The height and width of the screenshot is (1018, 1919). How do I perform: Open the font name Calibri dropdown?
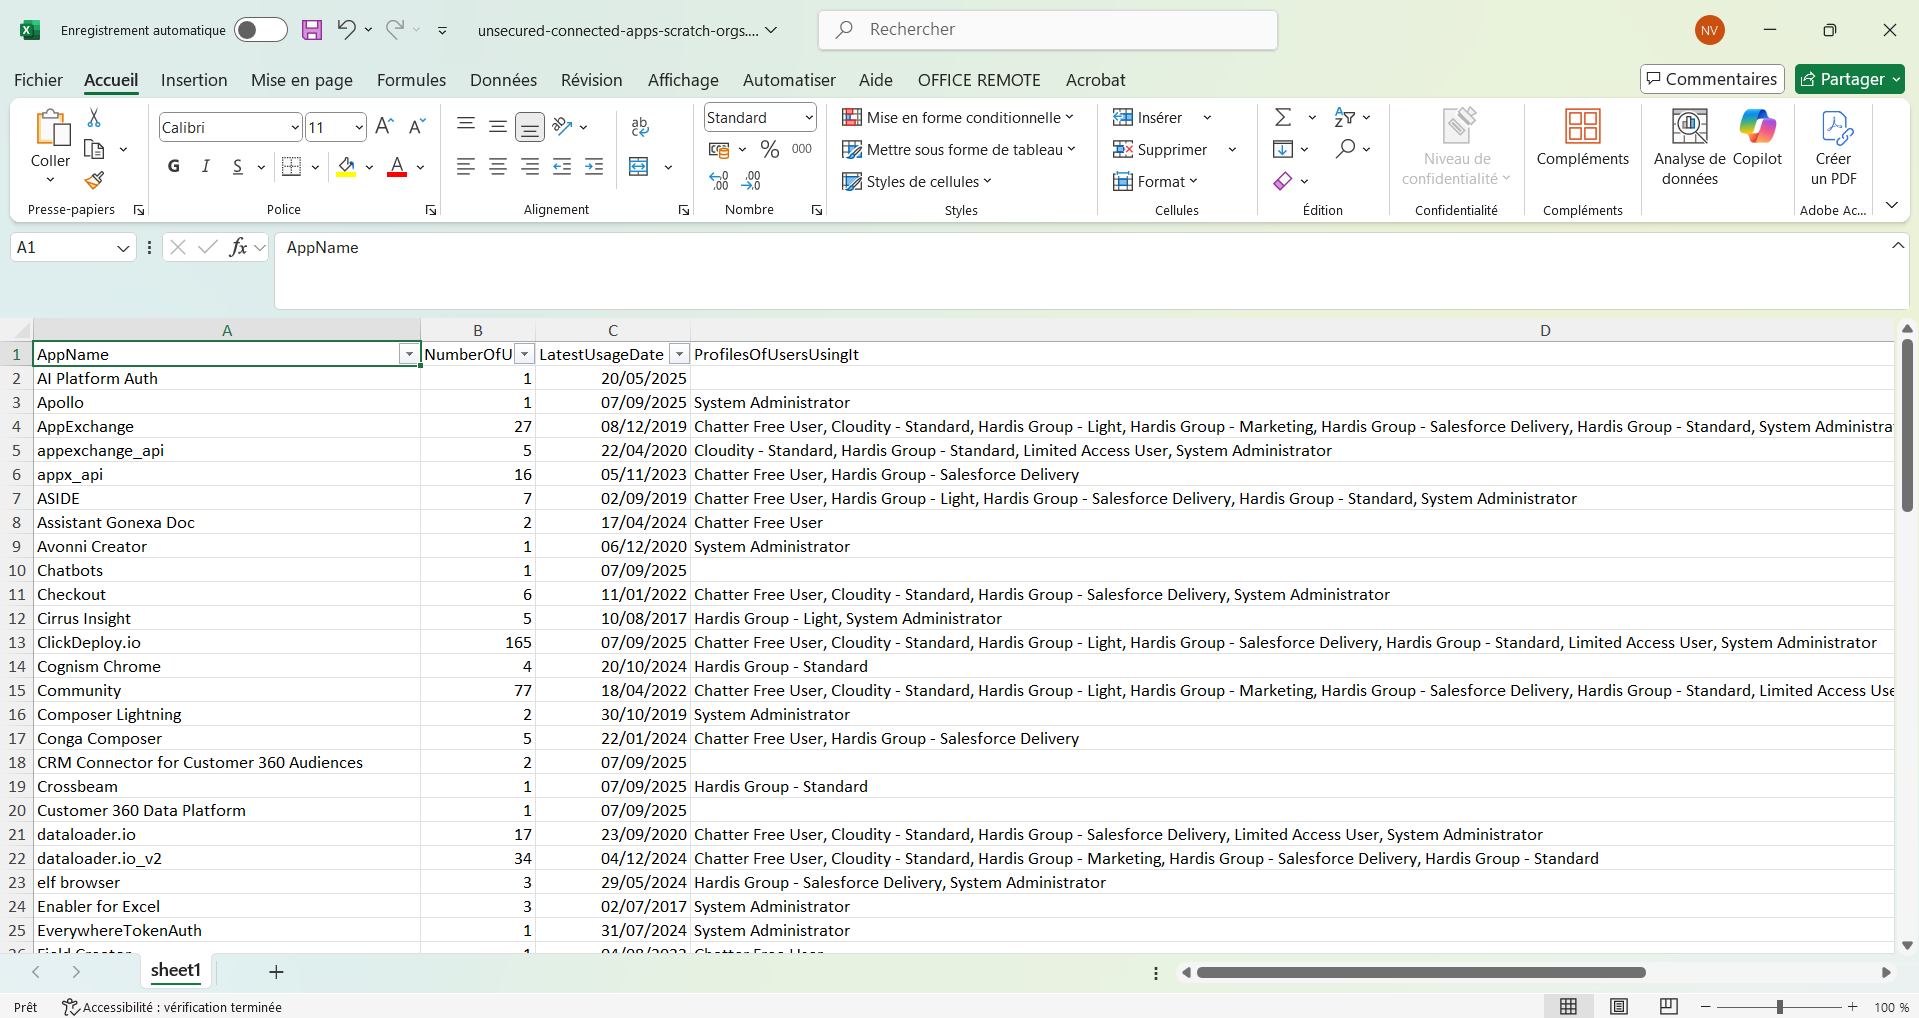coord(295,127)
